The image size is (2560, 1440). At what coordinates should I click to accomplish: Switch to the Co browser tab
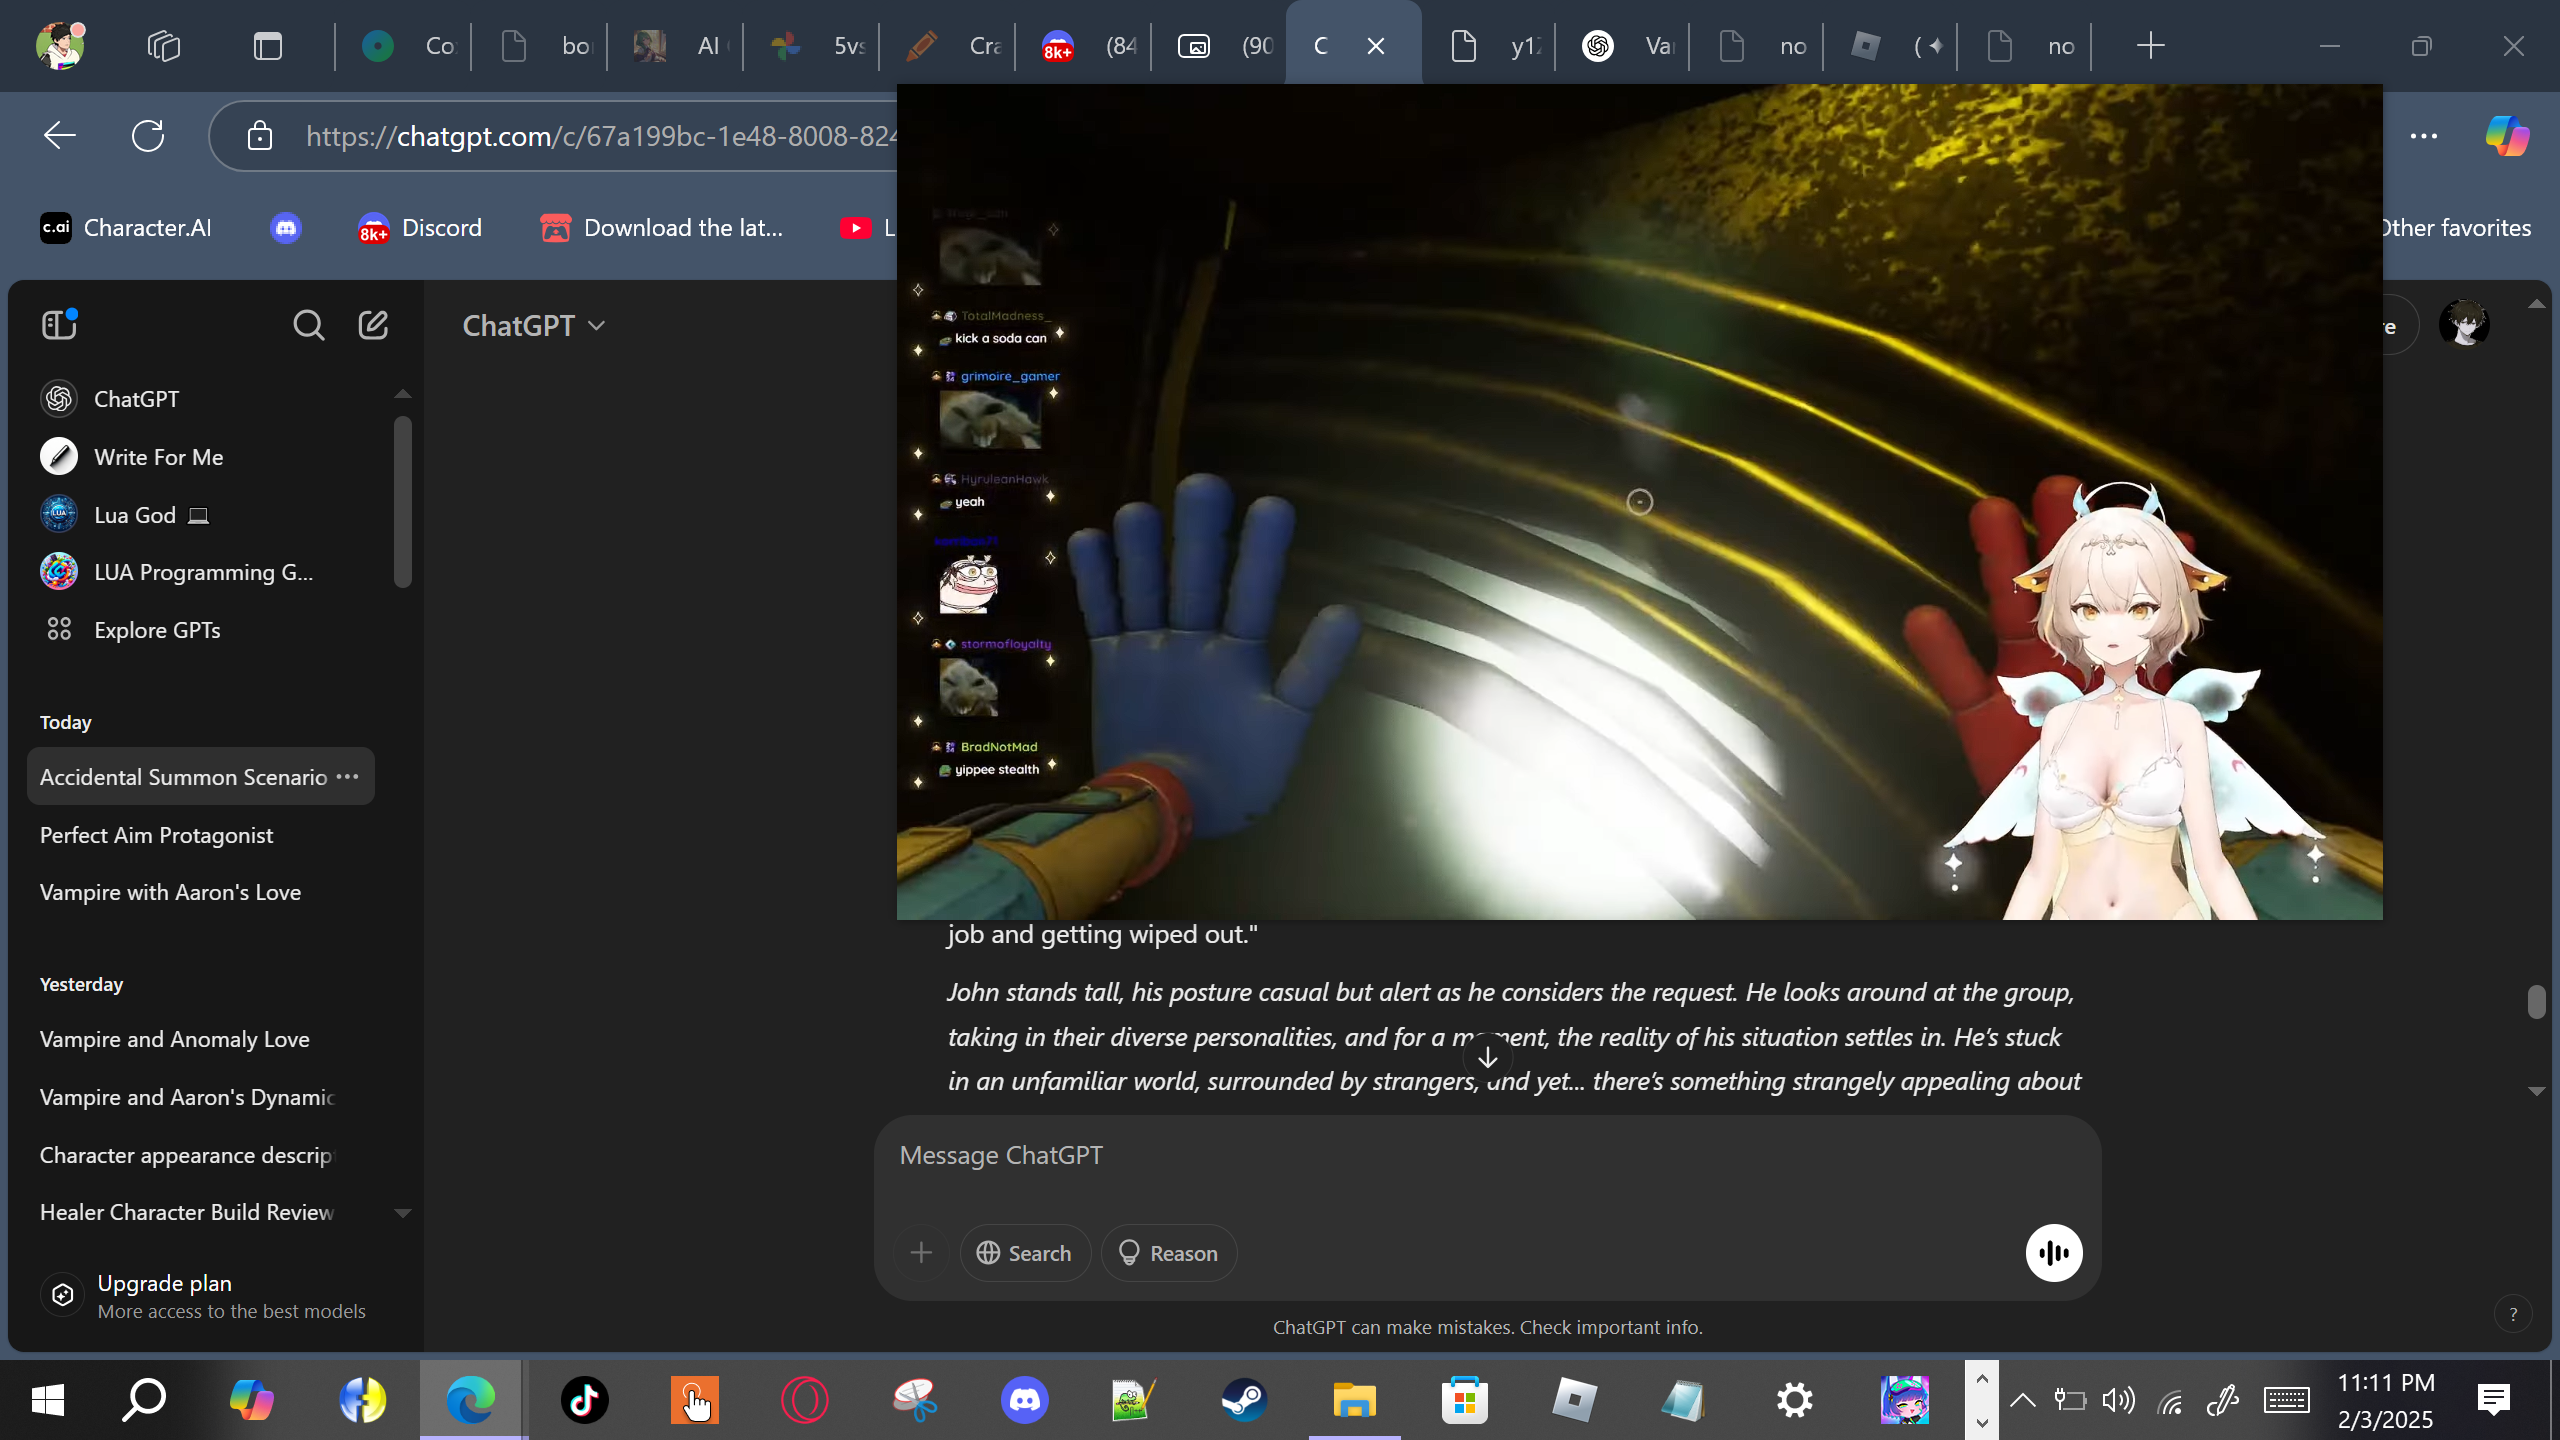(x=404, y=46)
